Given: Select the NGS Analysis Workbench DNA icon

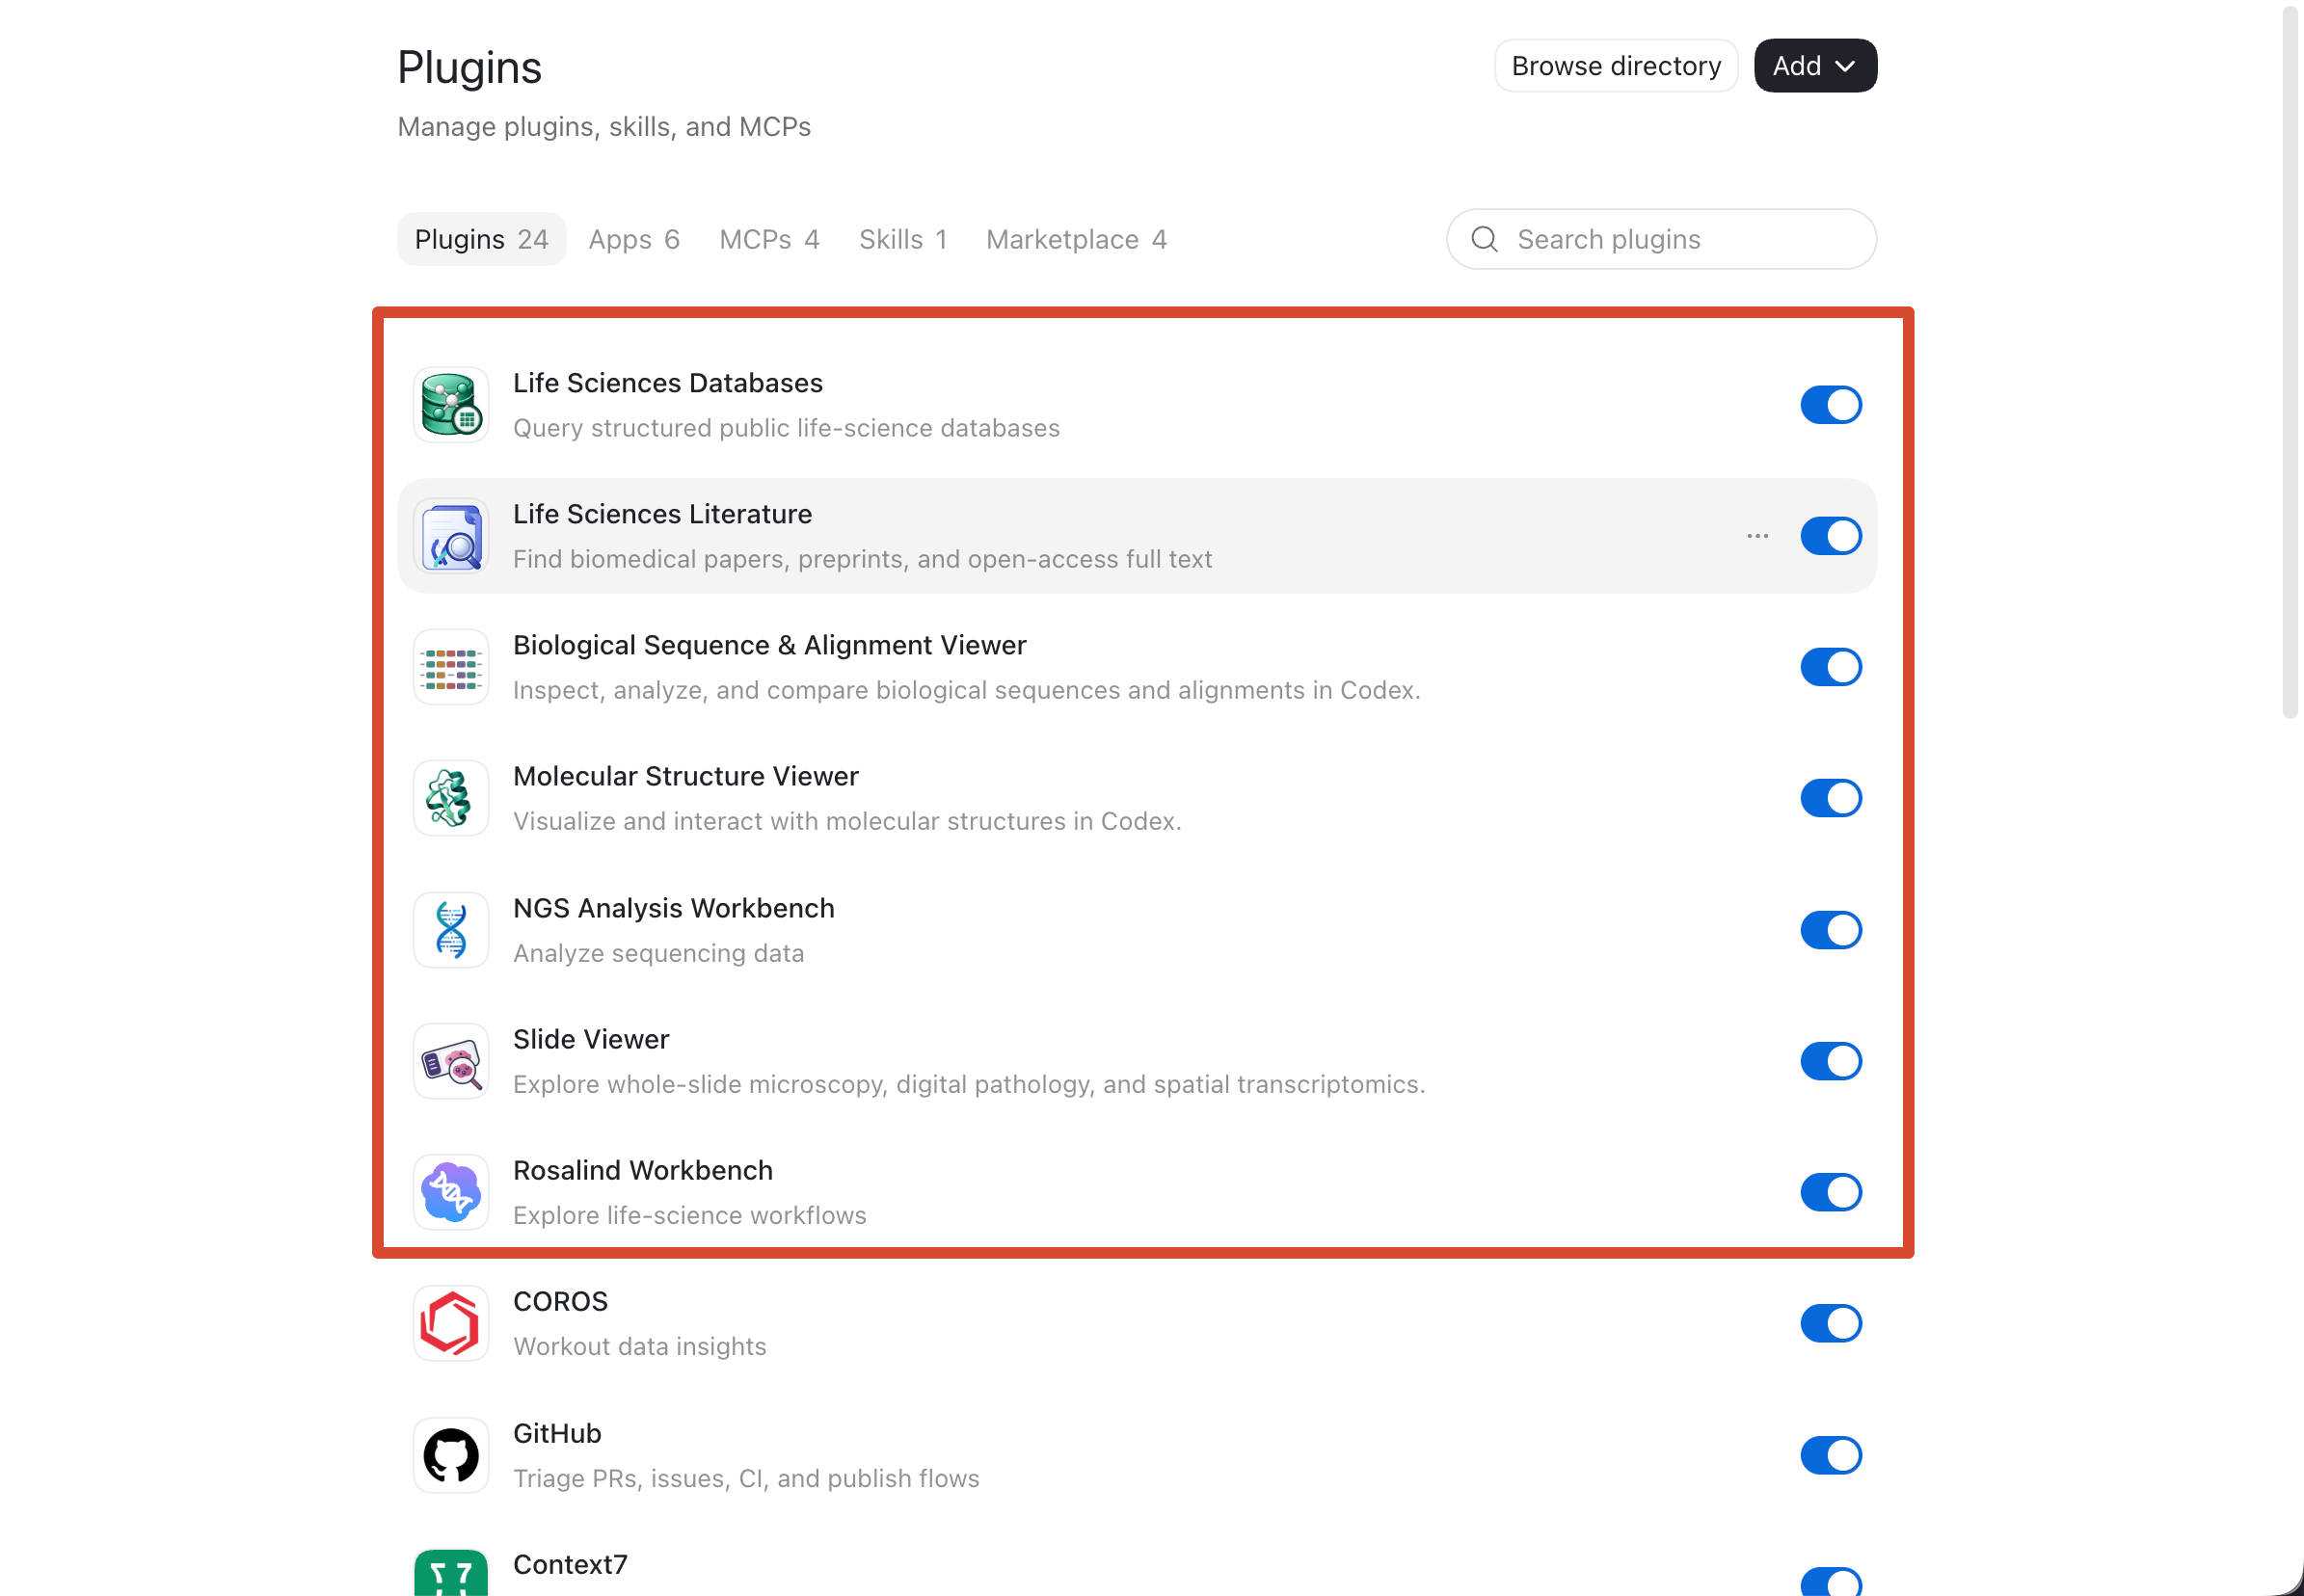Looking at the screenshot, I should coord(451,930).
